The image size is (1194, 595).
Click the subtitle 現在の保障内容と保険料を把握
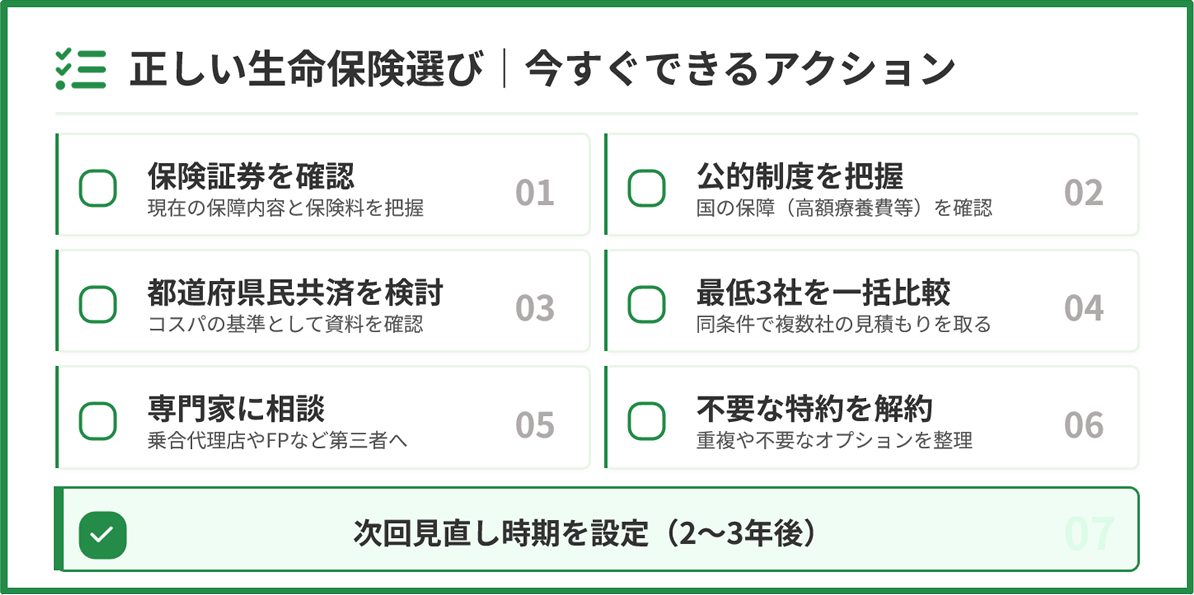(285, 208)
